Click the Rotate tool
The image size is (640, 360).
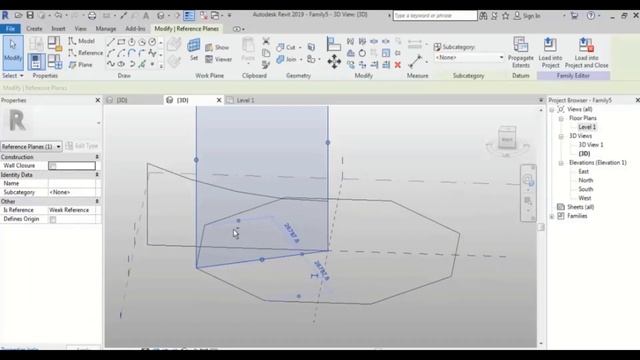[362, 53]
